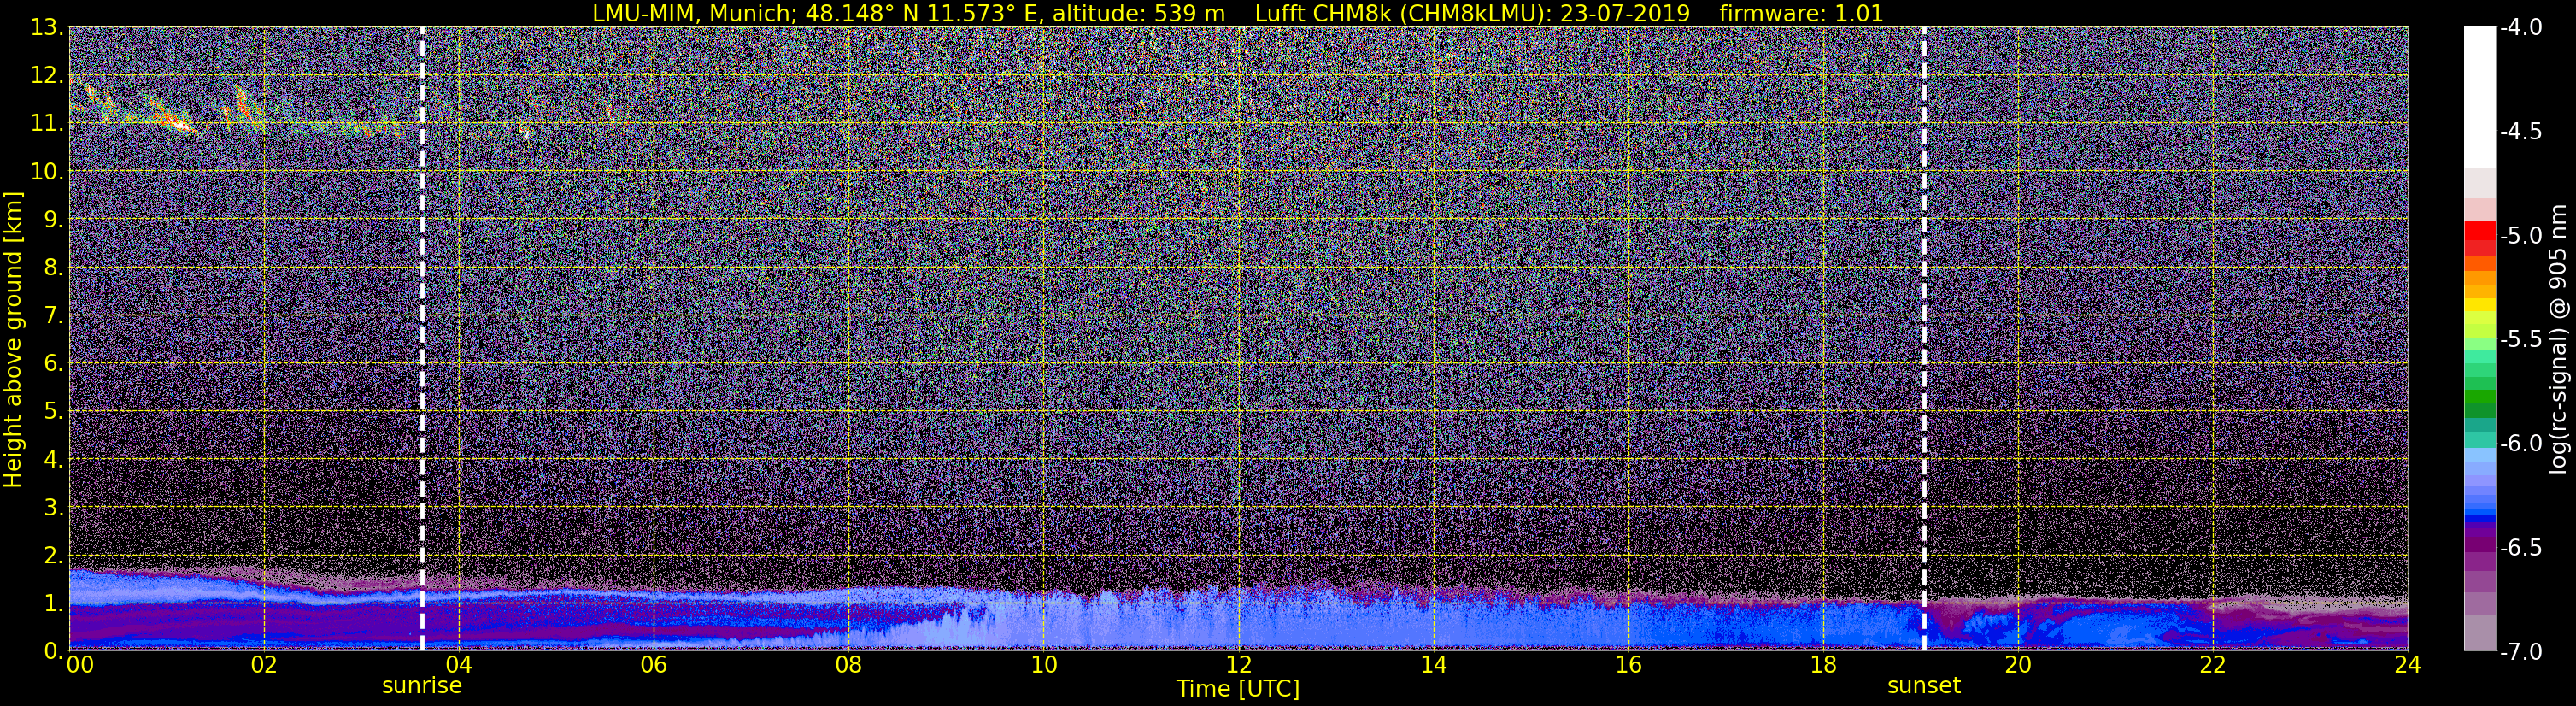Click the sunset dashed vertical marker line
The image size is (2576, 706).
[1924, 339]
